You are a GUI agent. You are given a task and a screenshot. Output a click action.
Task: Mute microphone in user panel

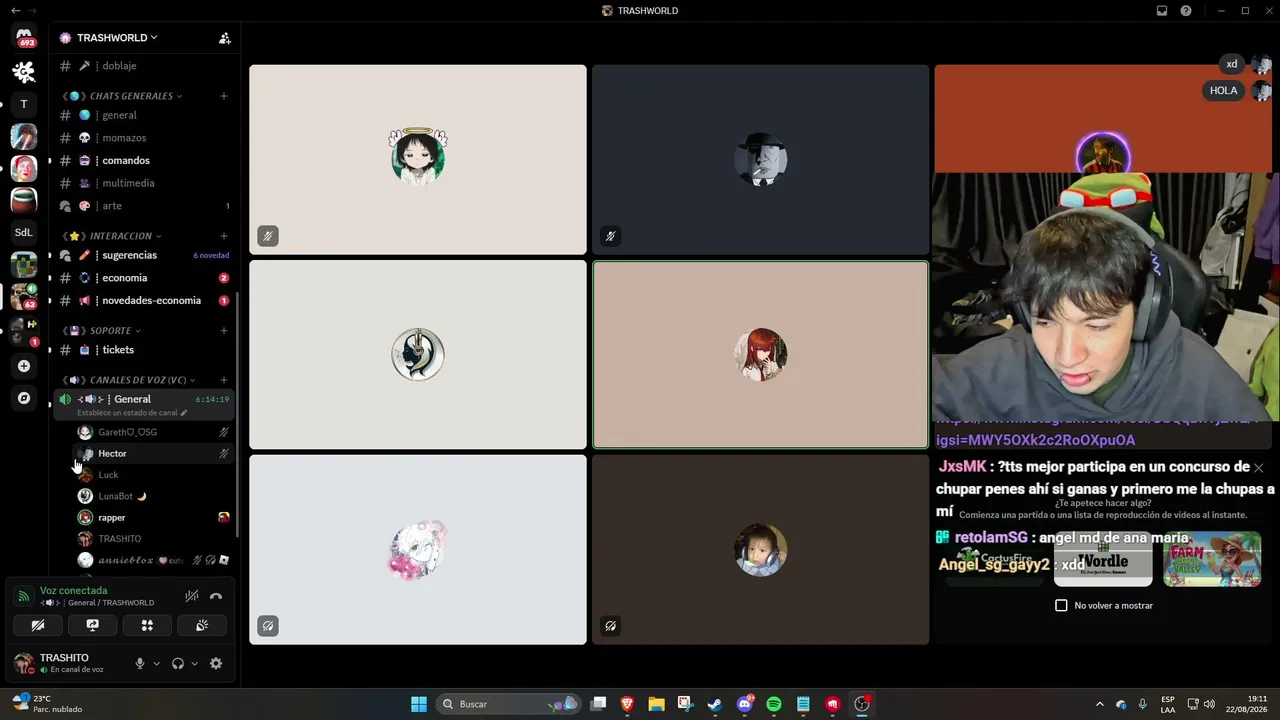(x=140, y=664)
